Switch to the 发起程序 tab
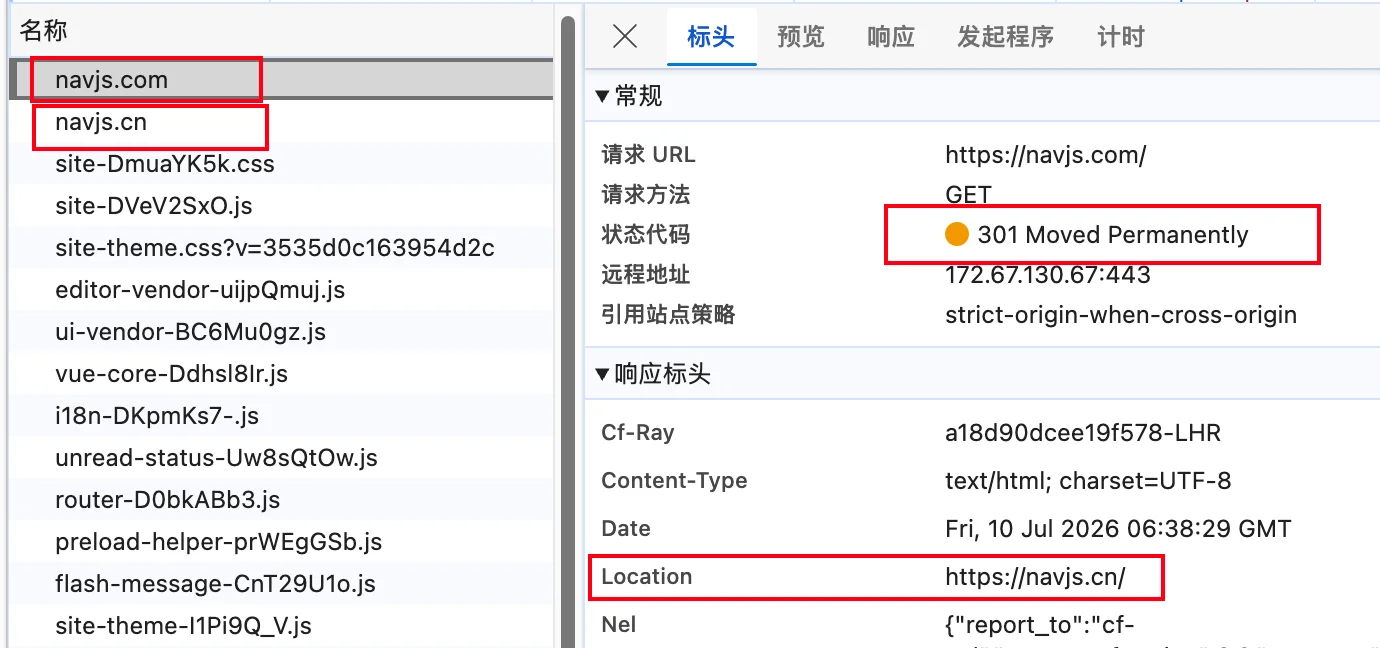Image resolution: width=1380 pixels, height=648 pixels. pos(1005,37)
